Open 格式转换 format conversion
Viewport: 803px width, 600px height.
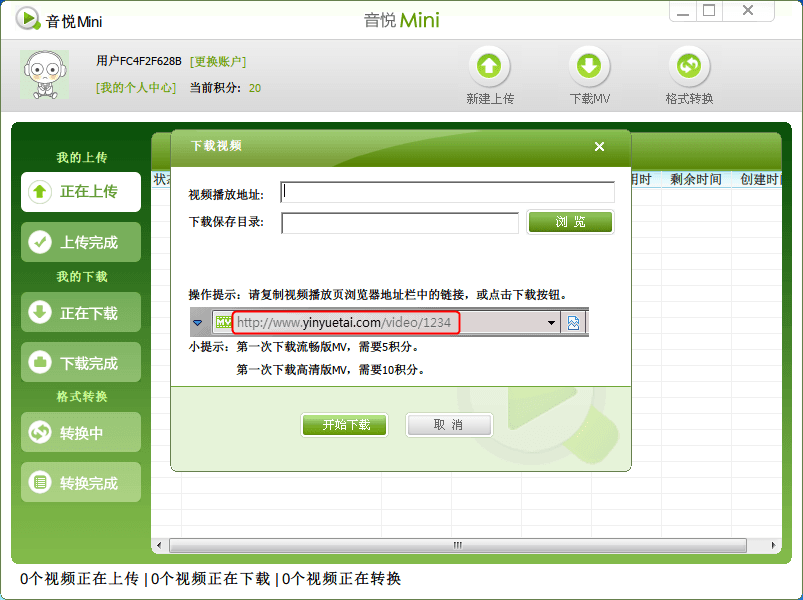688,64
